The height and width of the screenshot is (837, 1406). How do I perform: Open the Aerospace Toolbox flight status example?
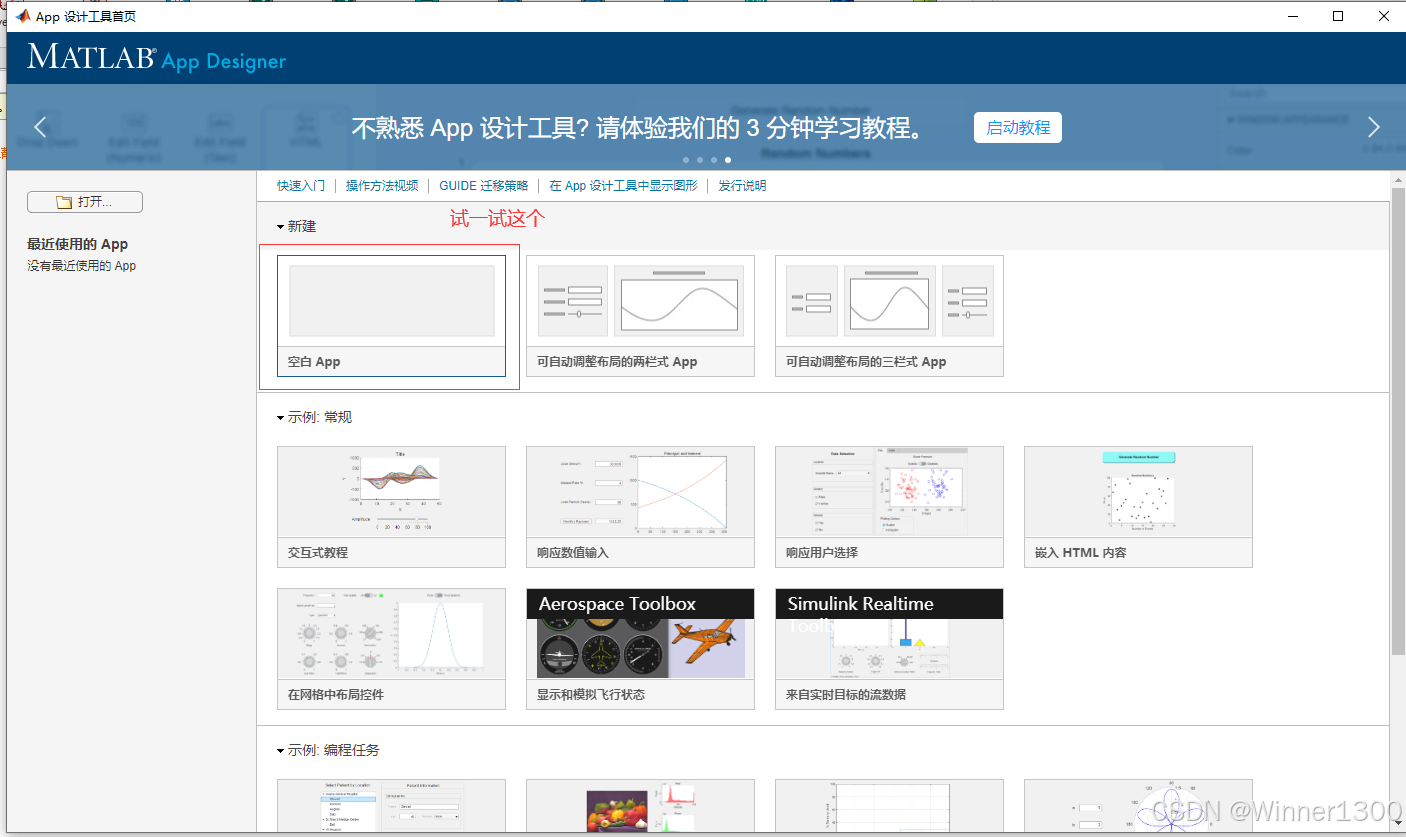coord(640,649)
